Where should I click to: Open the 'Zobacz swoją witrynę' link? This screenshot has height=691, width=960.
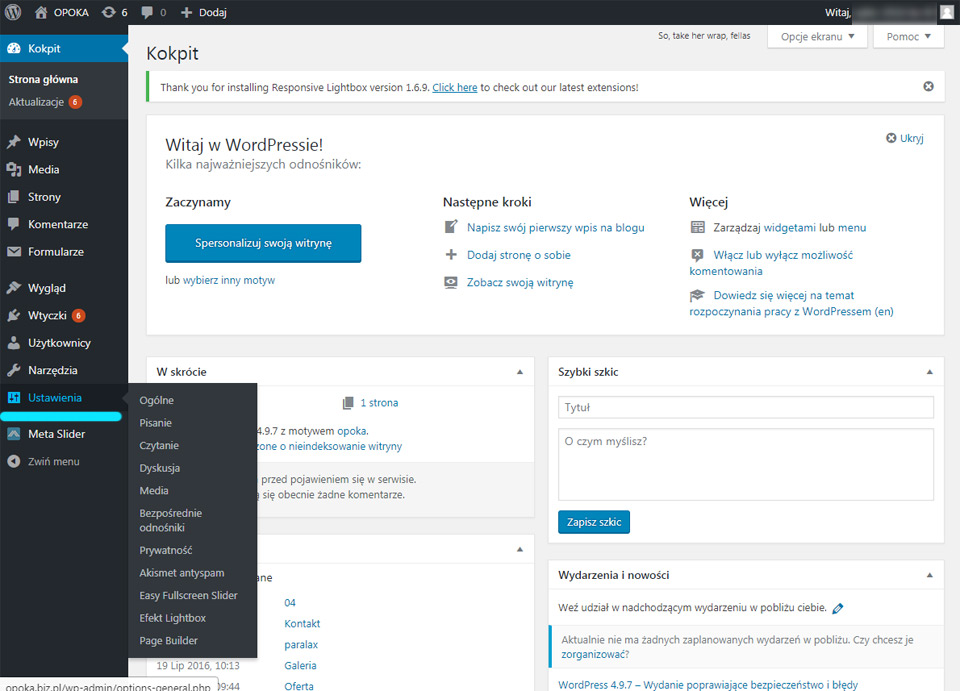click(520, 283)
